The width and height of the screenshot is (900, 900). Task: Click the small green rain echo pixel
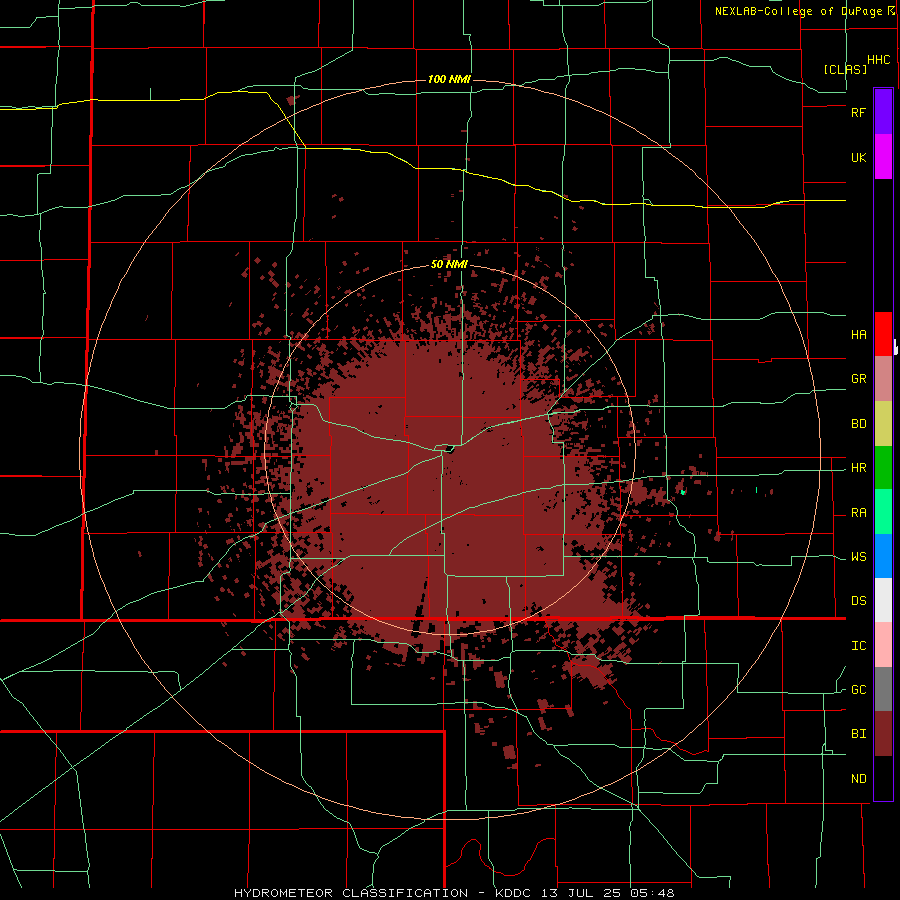[x=682, y=492]
